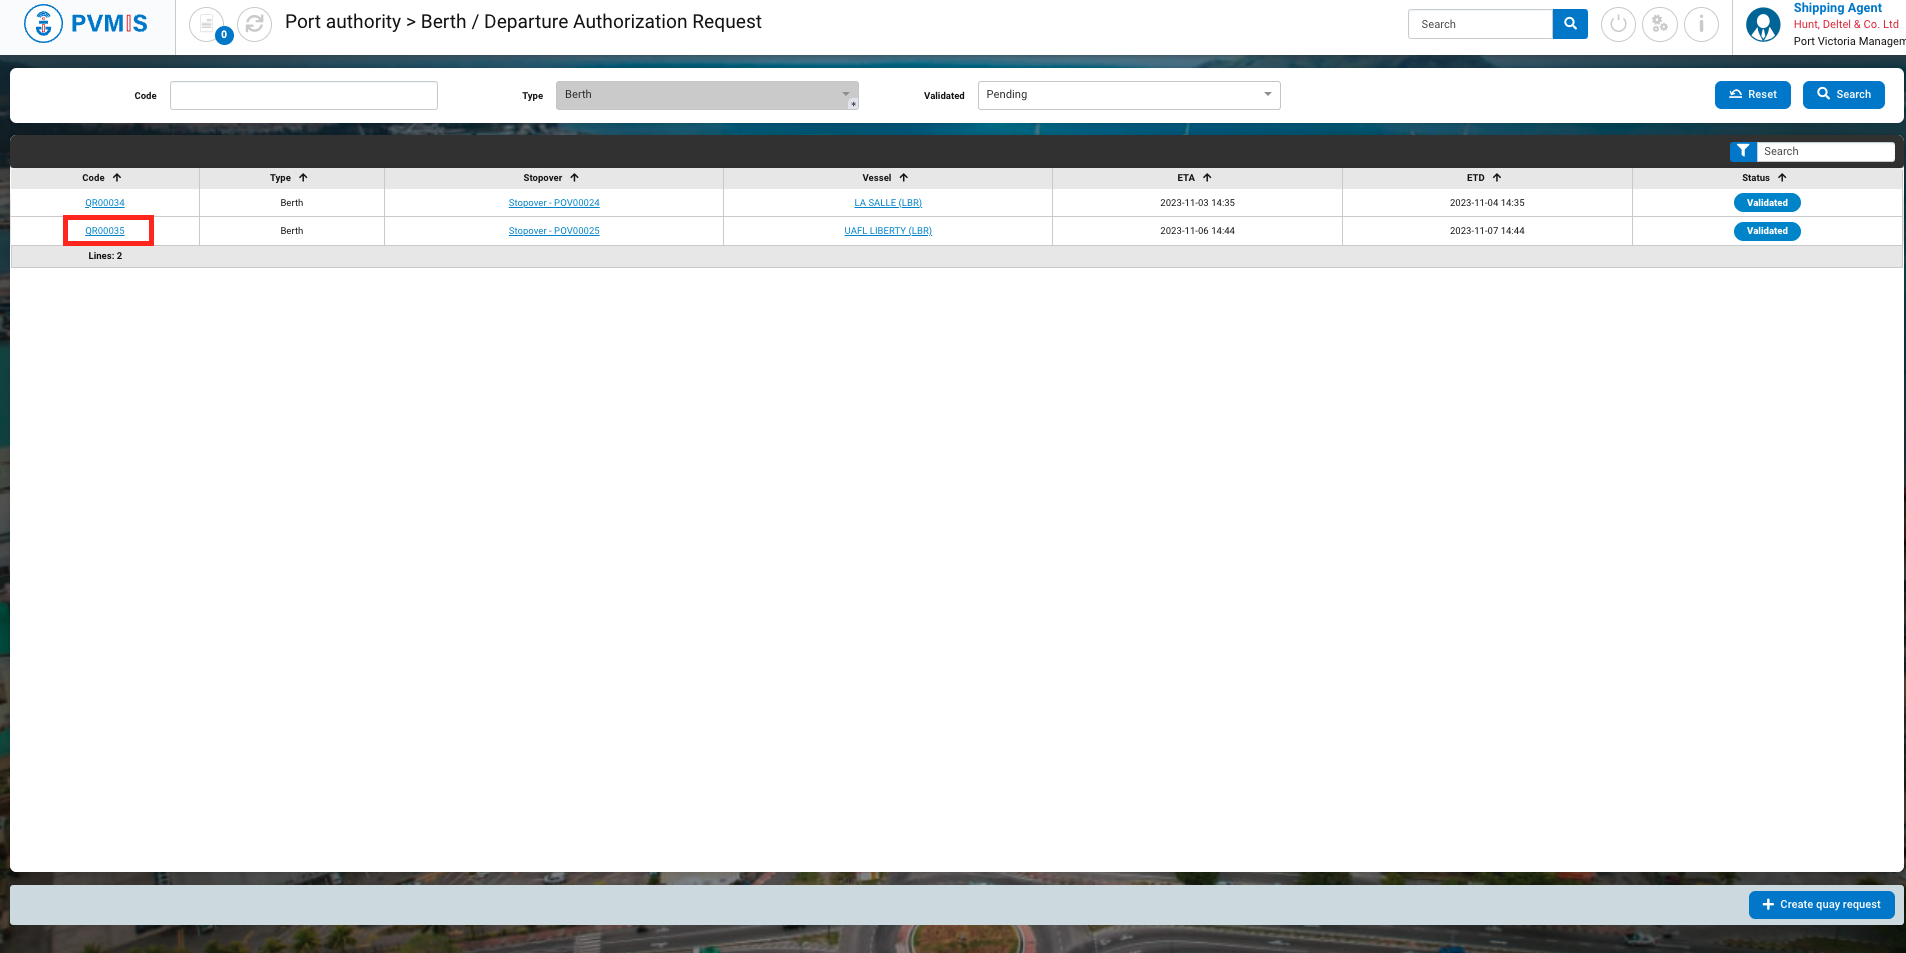Click the Code filter input field
The height and width of the screenshot is (953, 1906).
click(304, 95)
